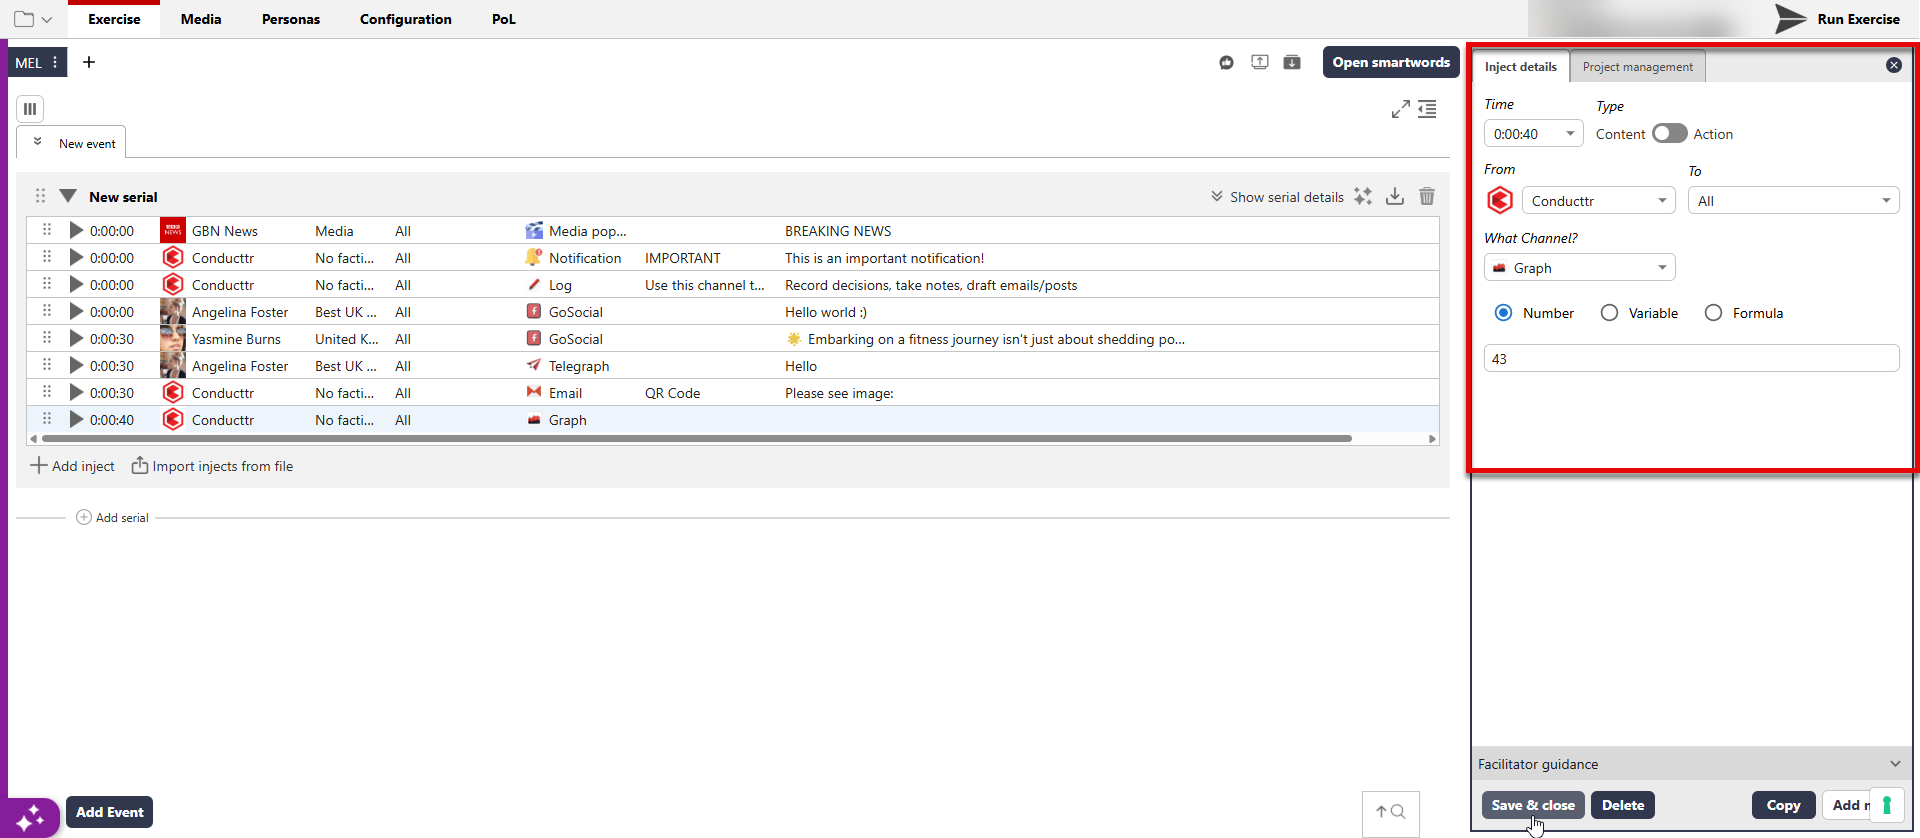Play the GBN News inject
This screenshot has width=1920, height=838.
(x=76, y=231)
